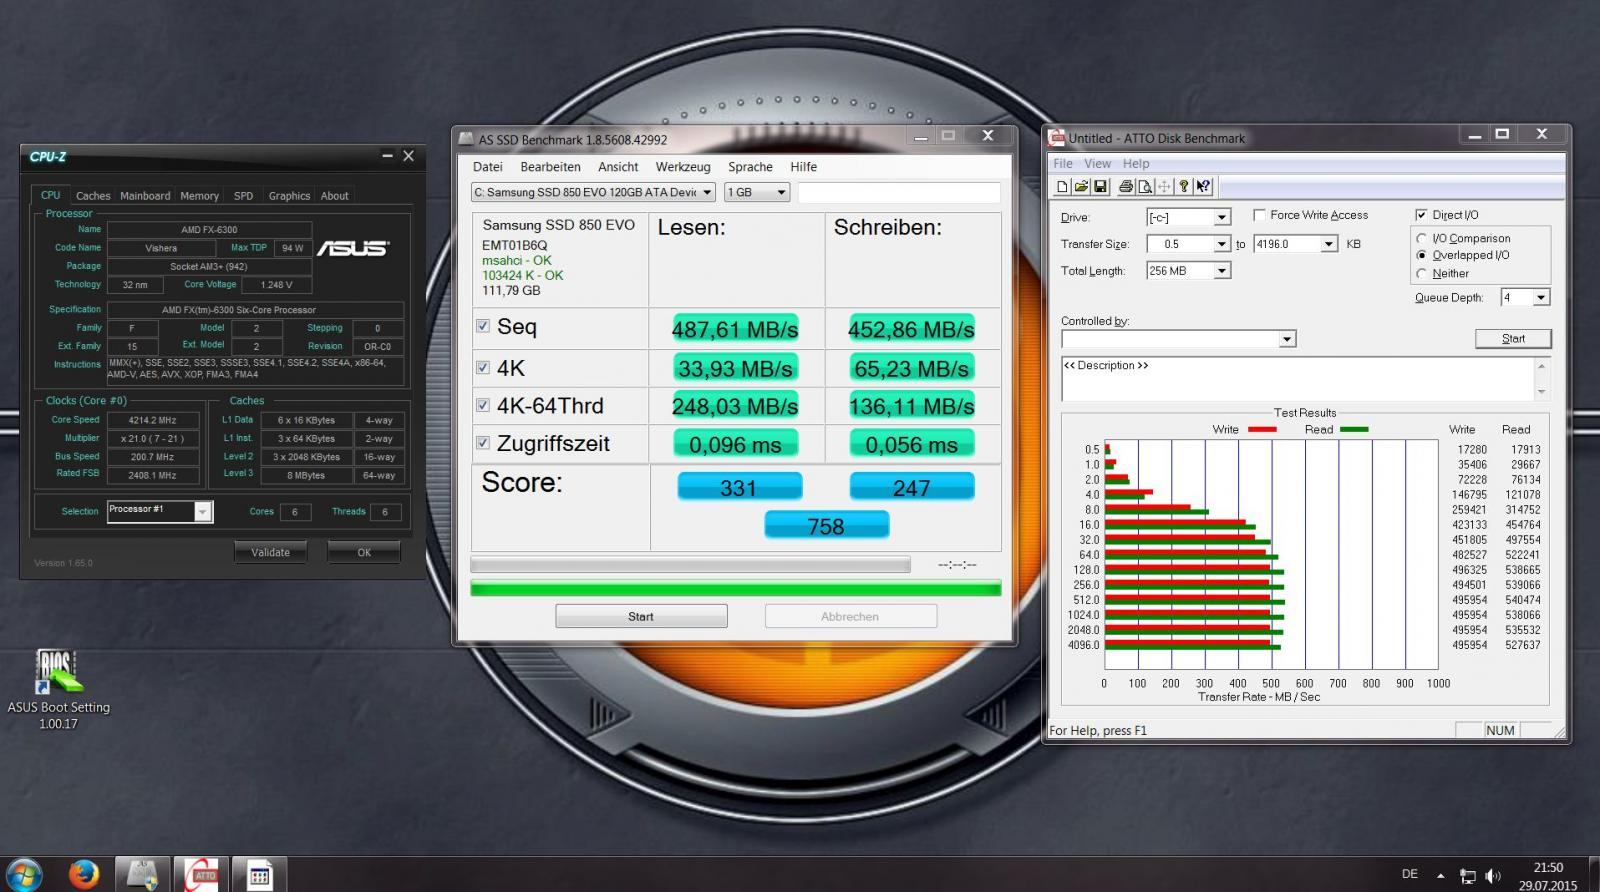1600x892 pixels.
Task: Click the OK button in CPU-Z
Action: [x=364, y=552]
